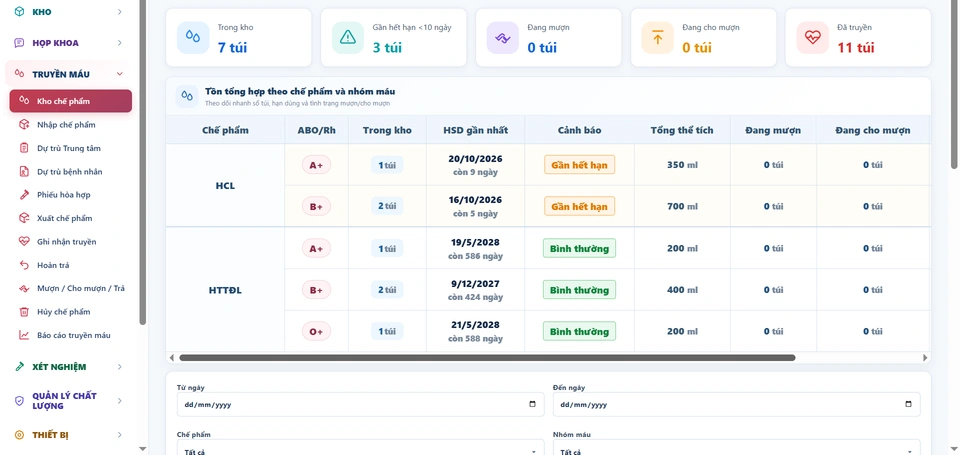Click the Xuất chế phẩm package icon
This screenshot has width=960, height=455.
(x=24, y=218)
